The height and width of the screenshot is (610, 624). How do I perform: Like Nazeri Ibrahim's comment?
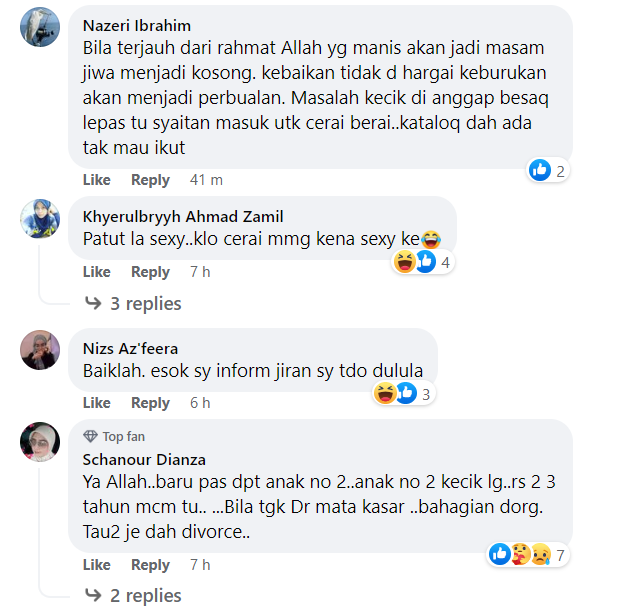pos(97,180)
